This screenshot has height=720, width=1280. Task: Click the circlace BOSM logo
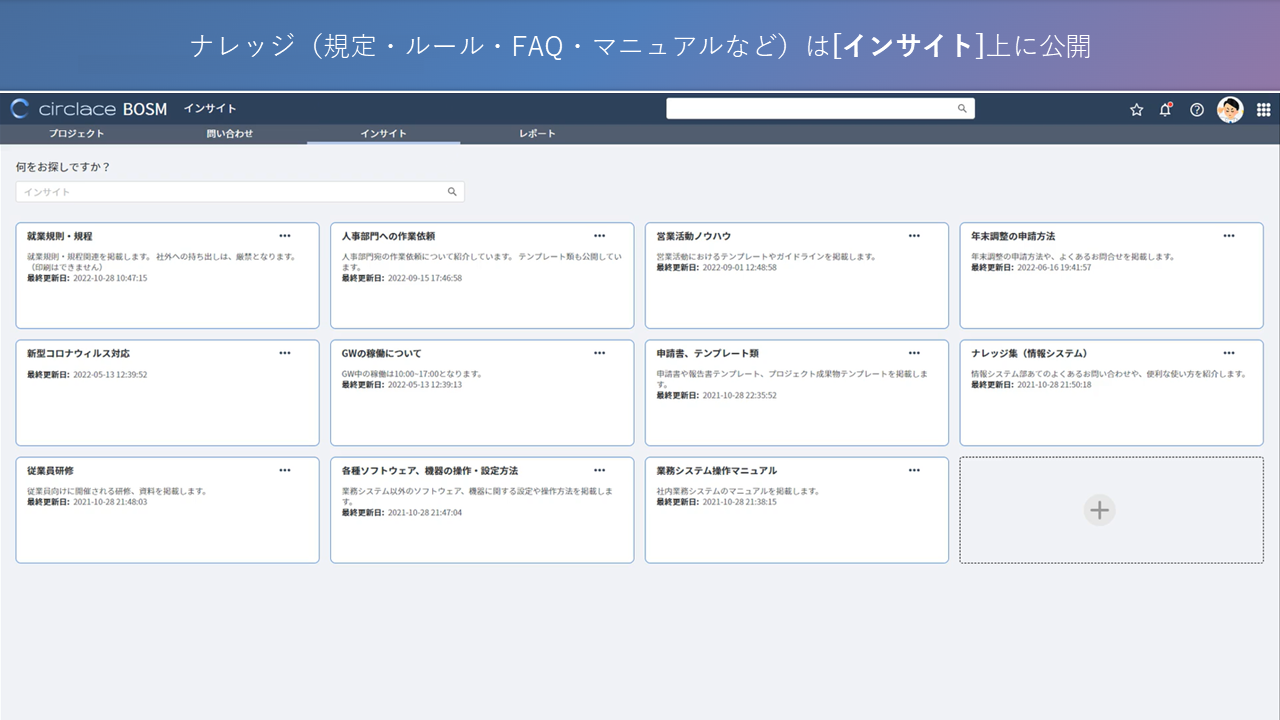(x=88, y=109)
